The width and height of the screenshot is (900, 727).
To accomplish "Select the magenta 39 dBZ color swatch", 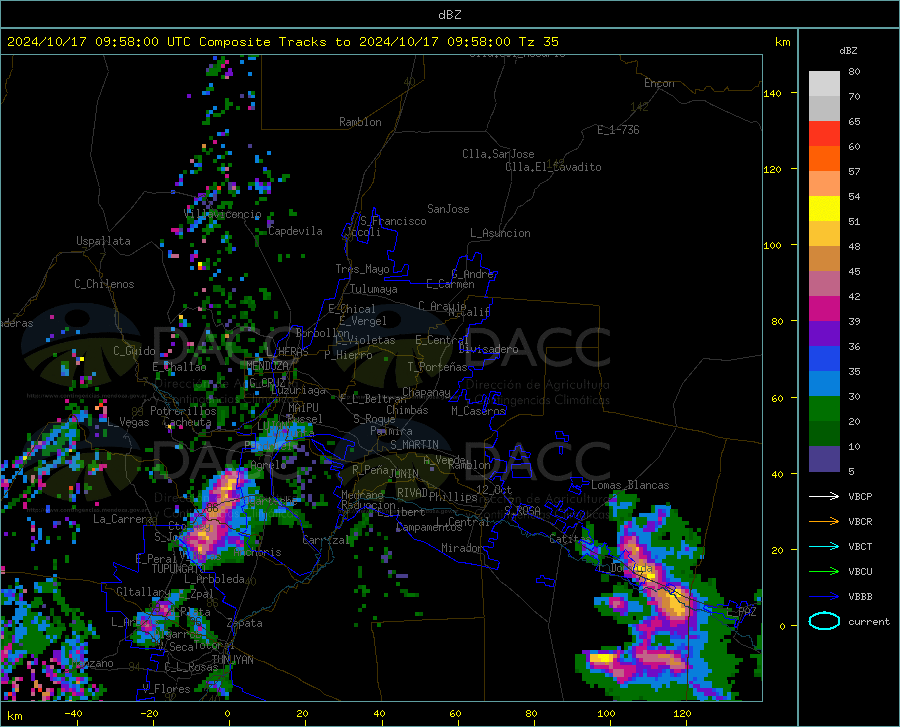I will [824, 309].
